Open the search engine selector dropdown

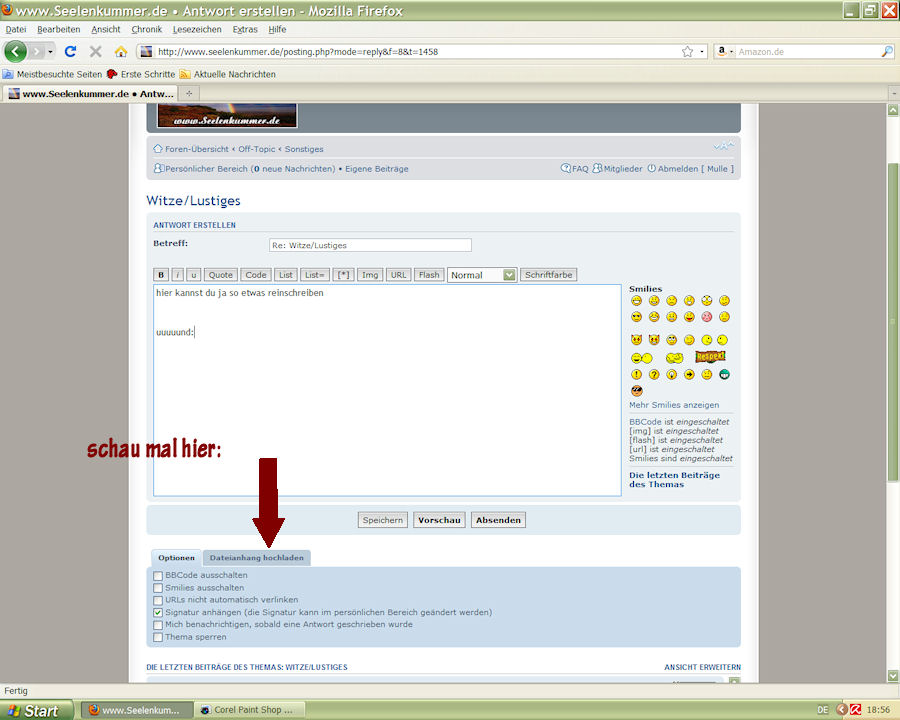[x=726, y=51]
